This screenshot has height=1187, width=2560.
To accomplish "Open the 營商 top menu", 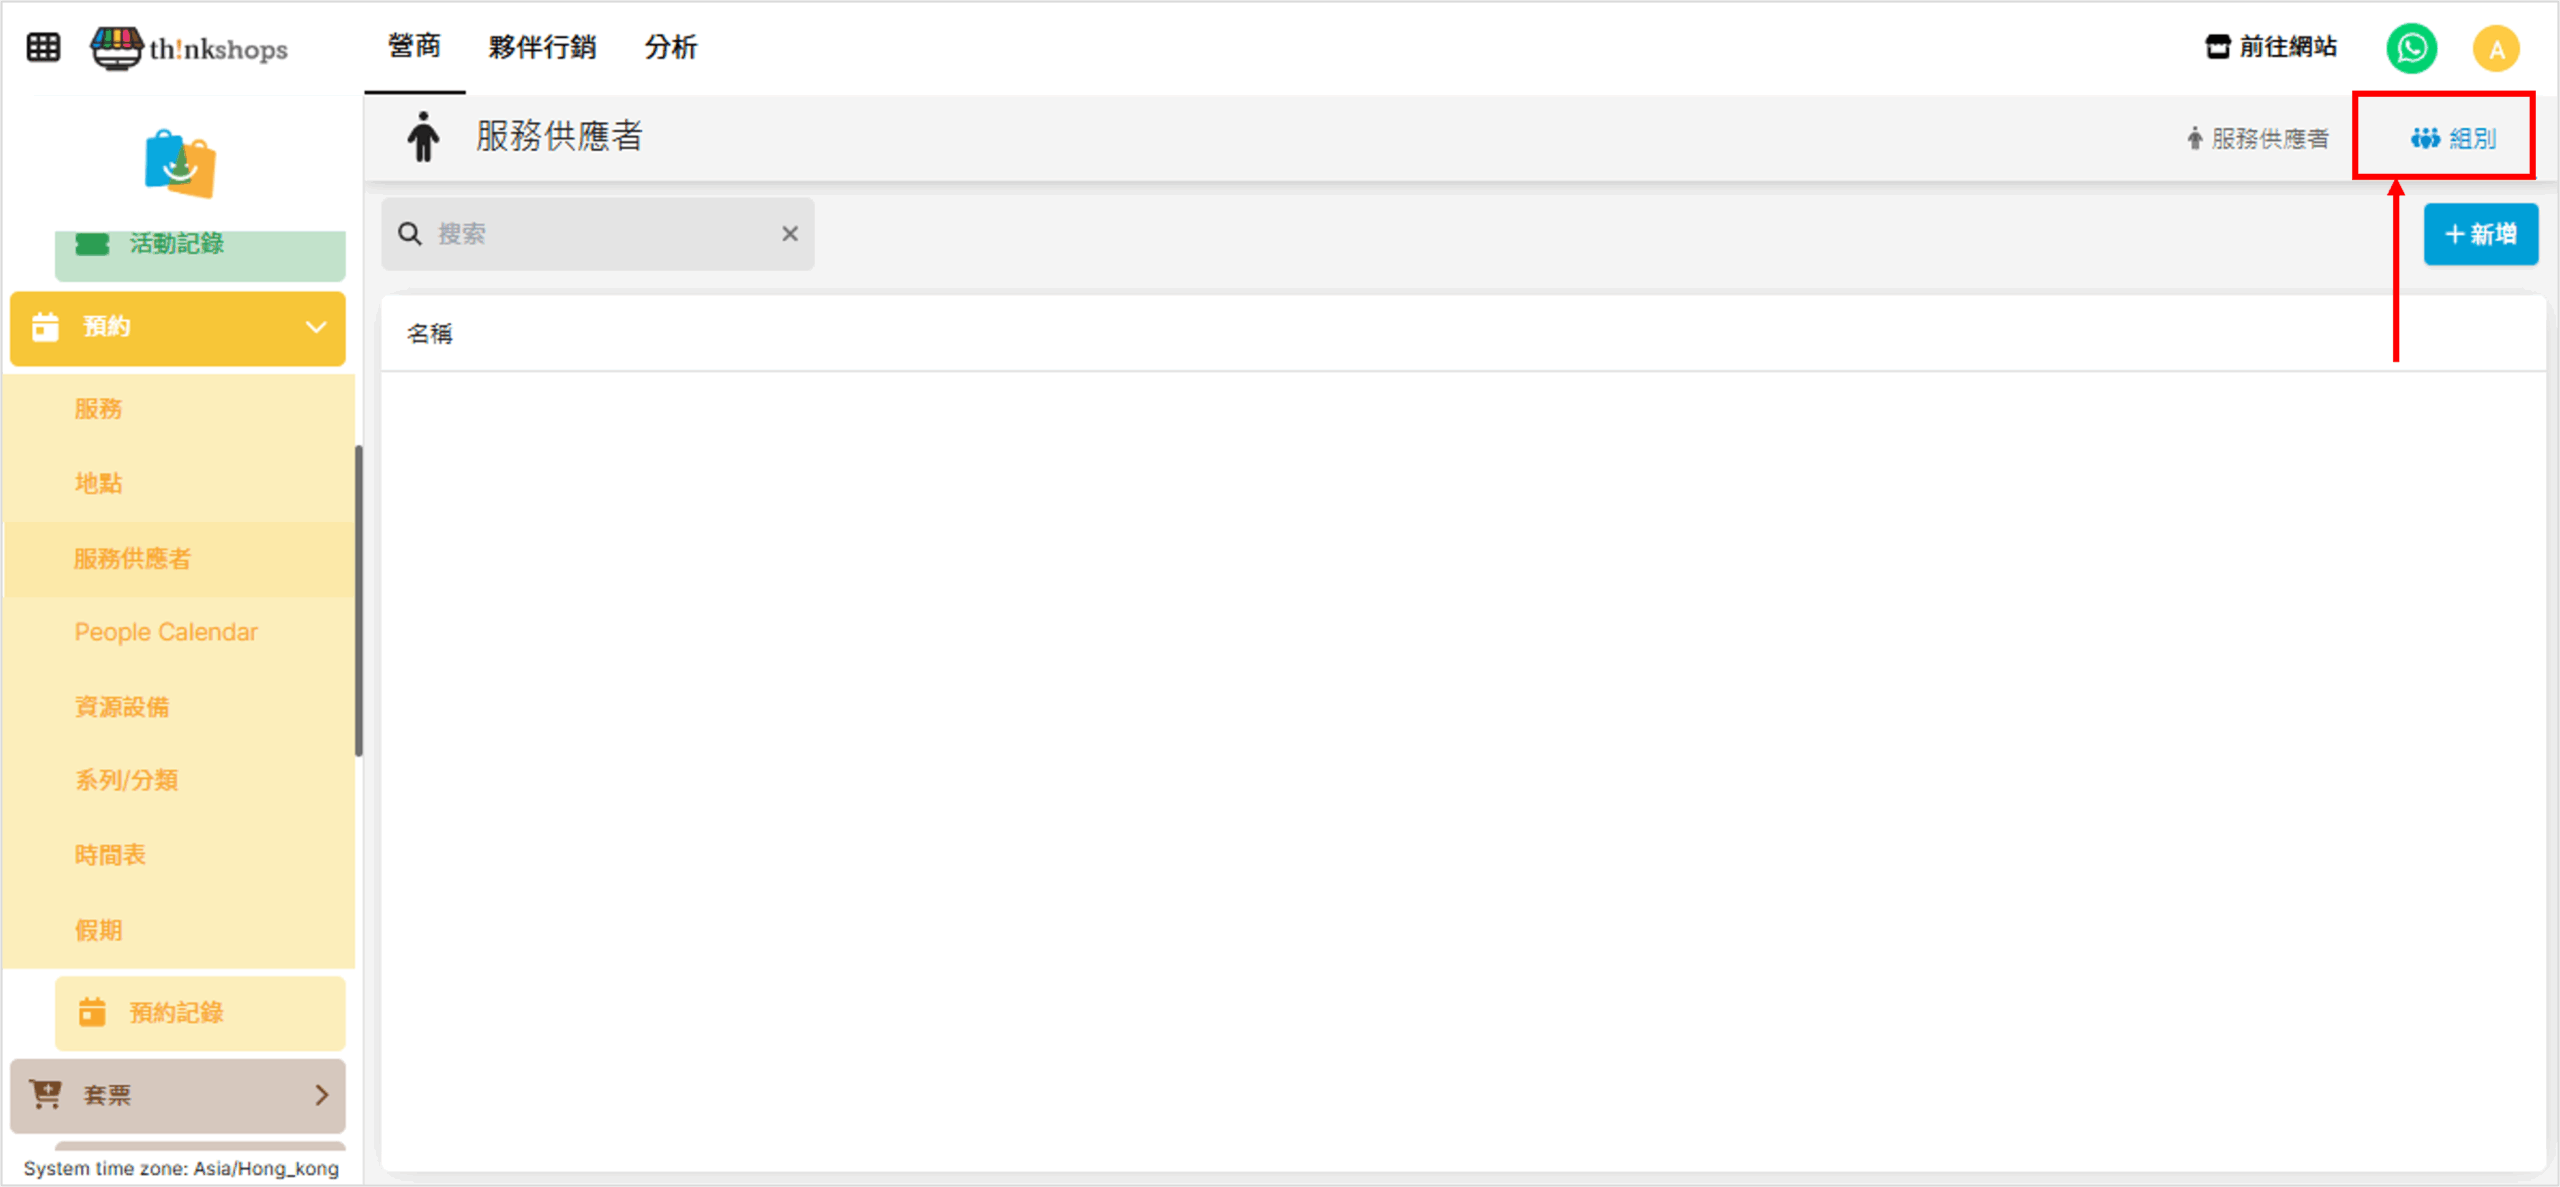I will (414, 47).
